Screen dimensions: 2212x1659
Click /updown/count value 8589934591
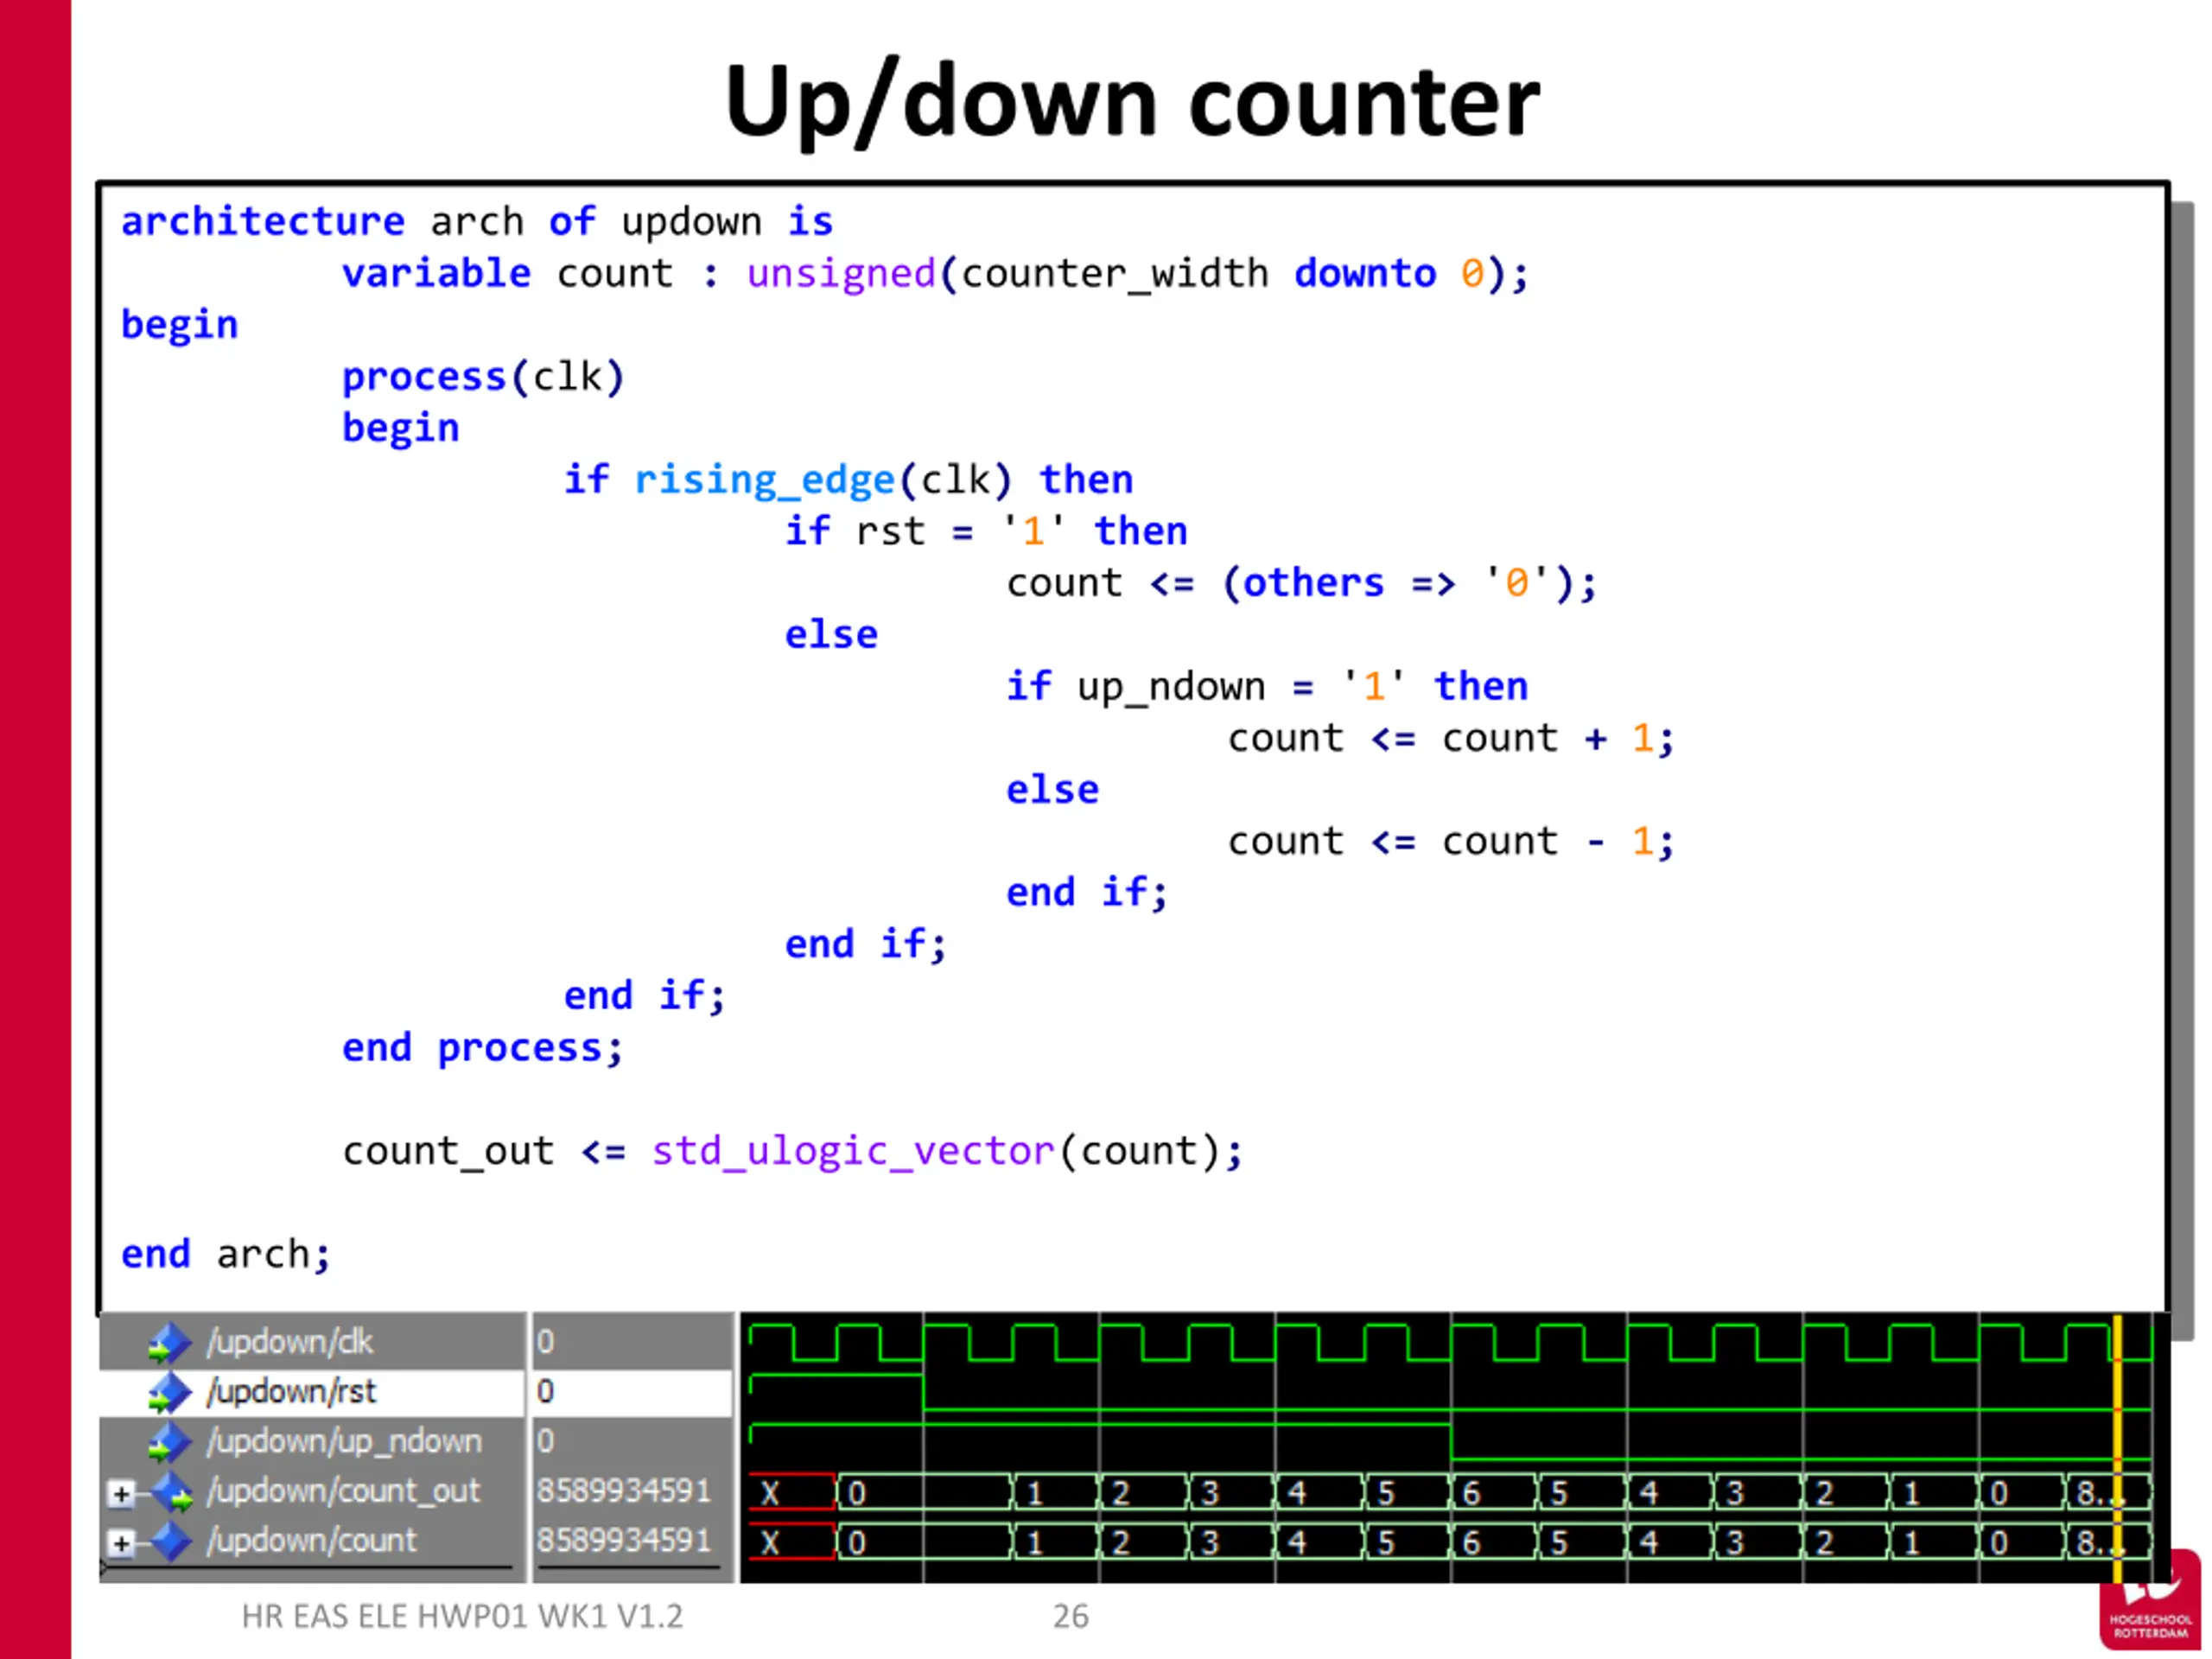tap(623, 1540)
